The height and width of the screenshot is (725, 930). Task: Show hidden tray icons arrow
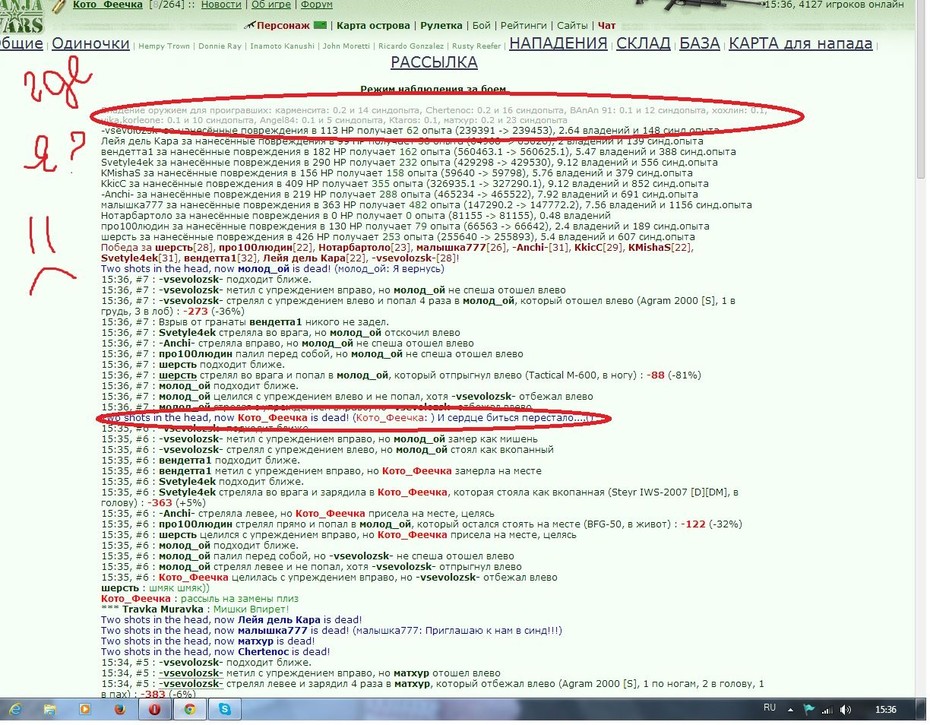[791, 710]
